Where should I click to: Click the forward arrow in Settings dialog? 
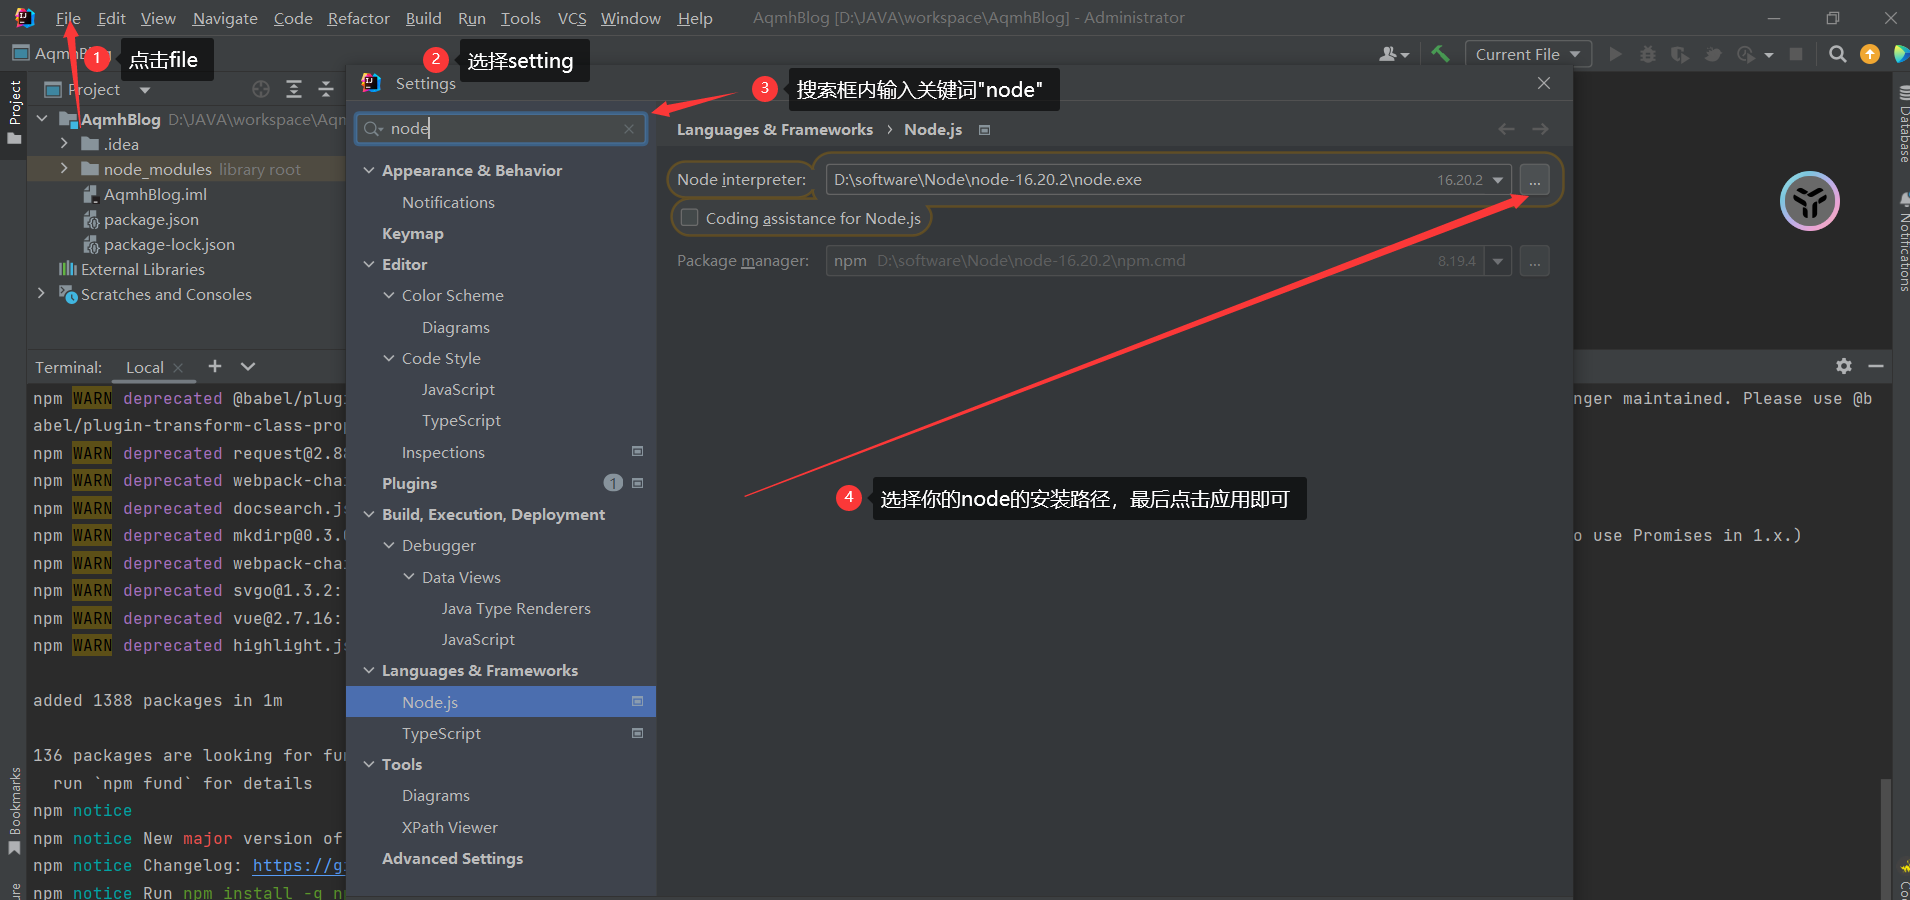[x=1540, y=129]
